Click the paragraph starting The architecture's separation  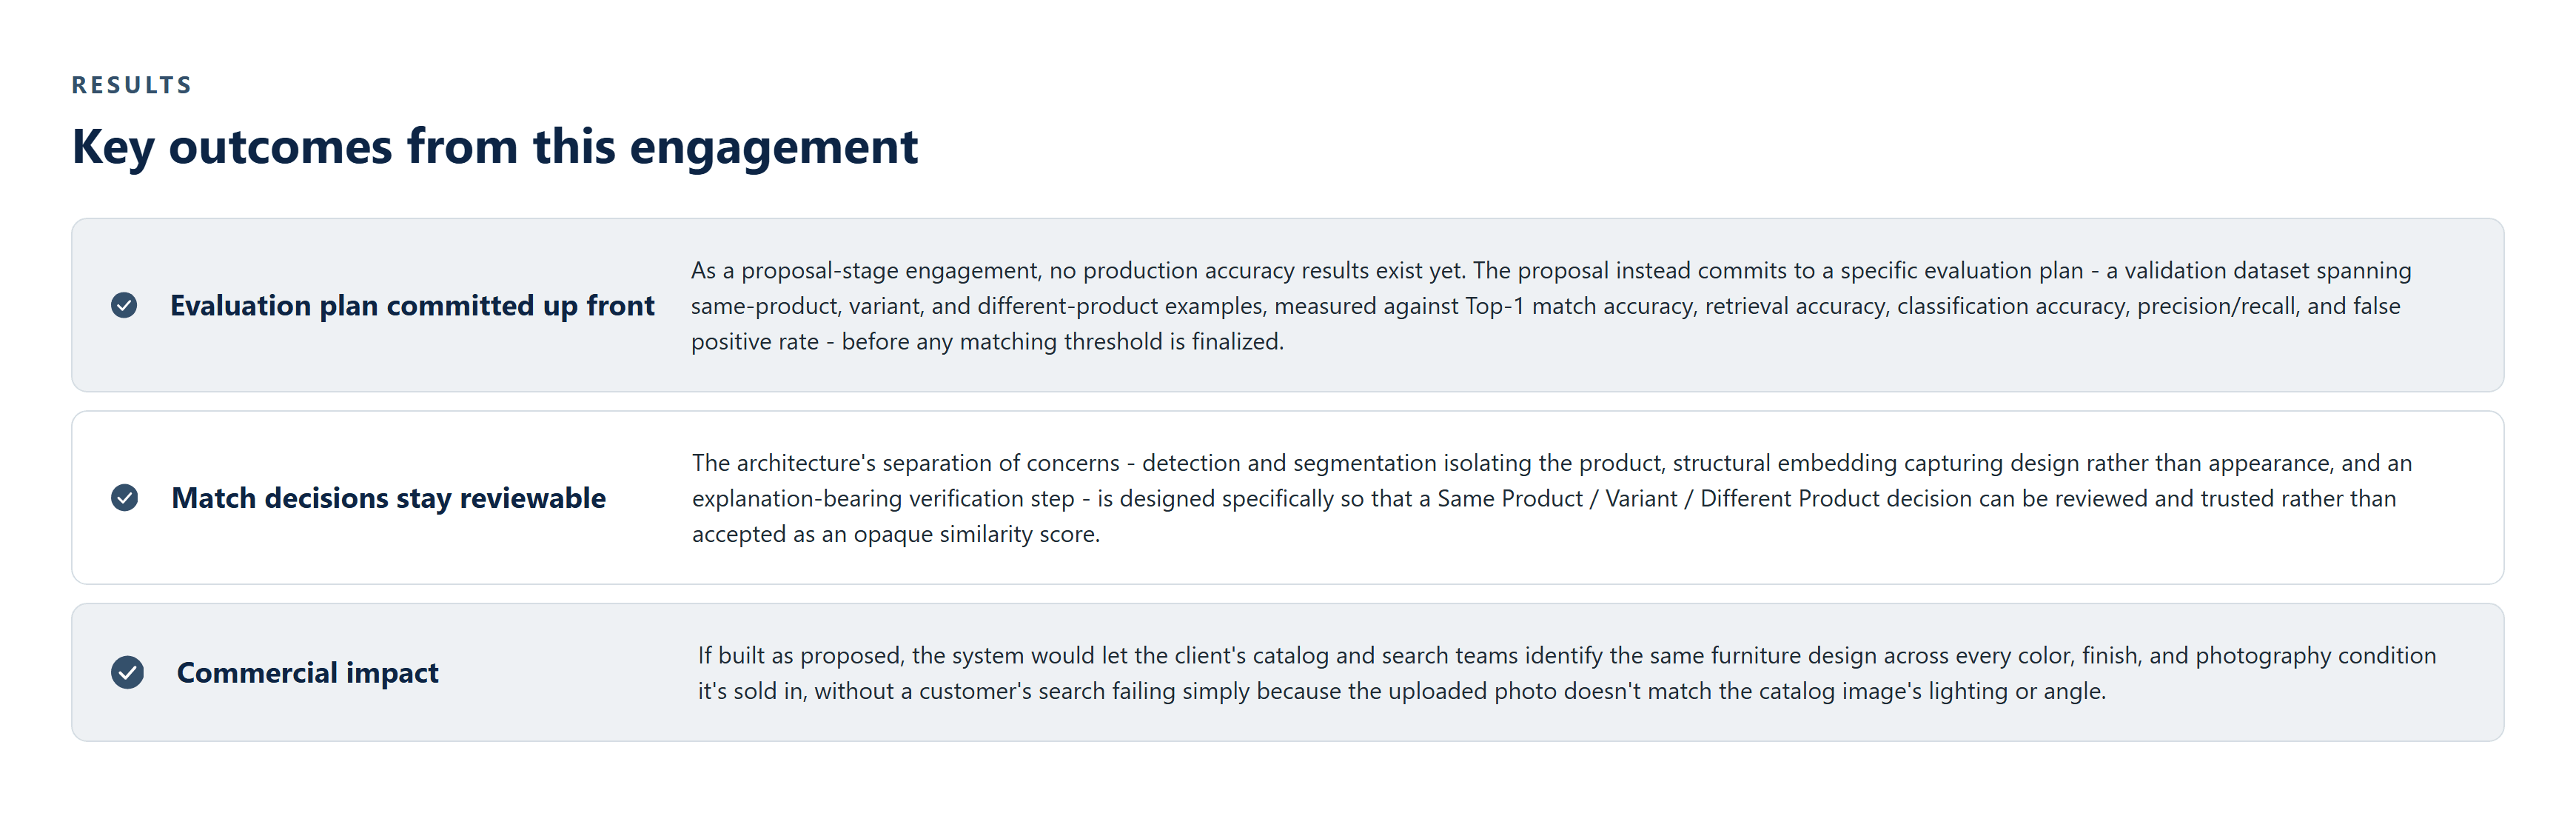point(1552,498)
